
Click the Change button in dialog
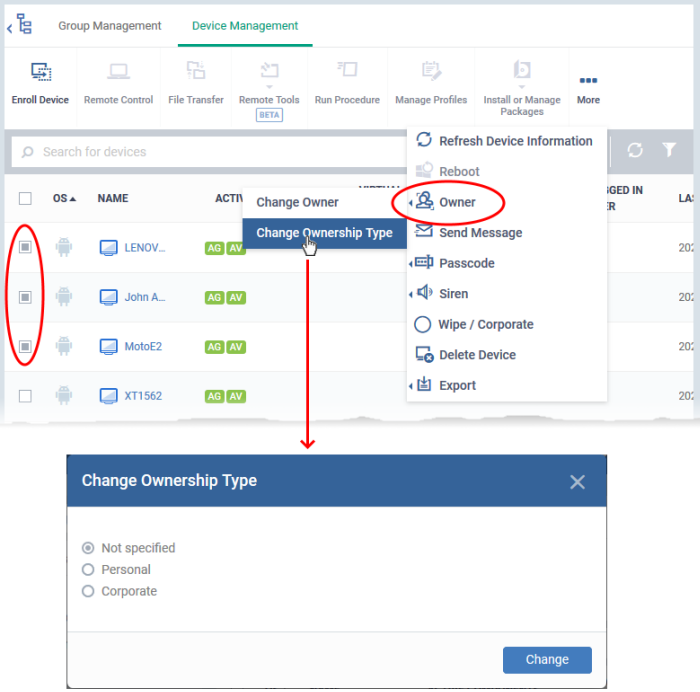coord(547,659)
